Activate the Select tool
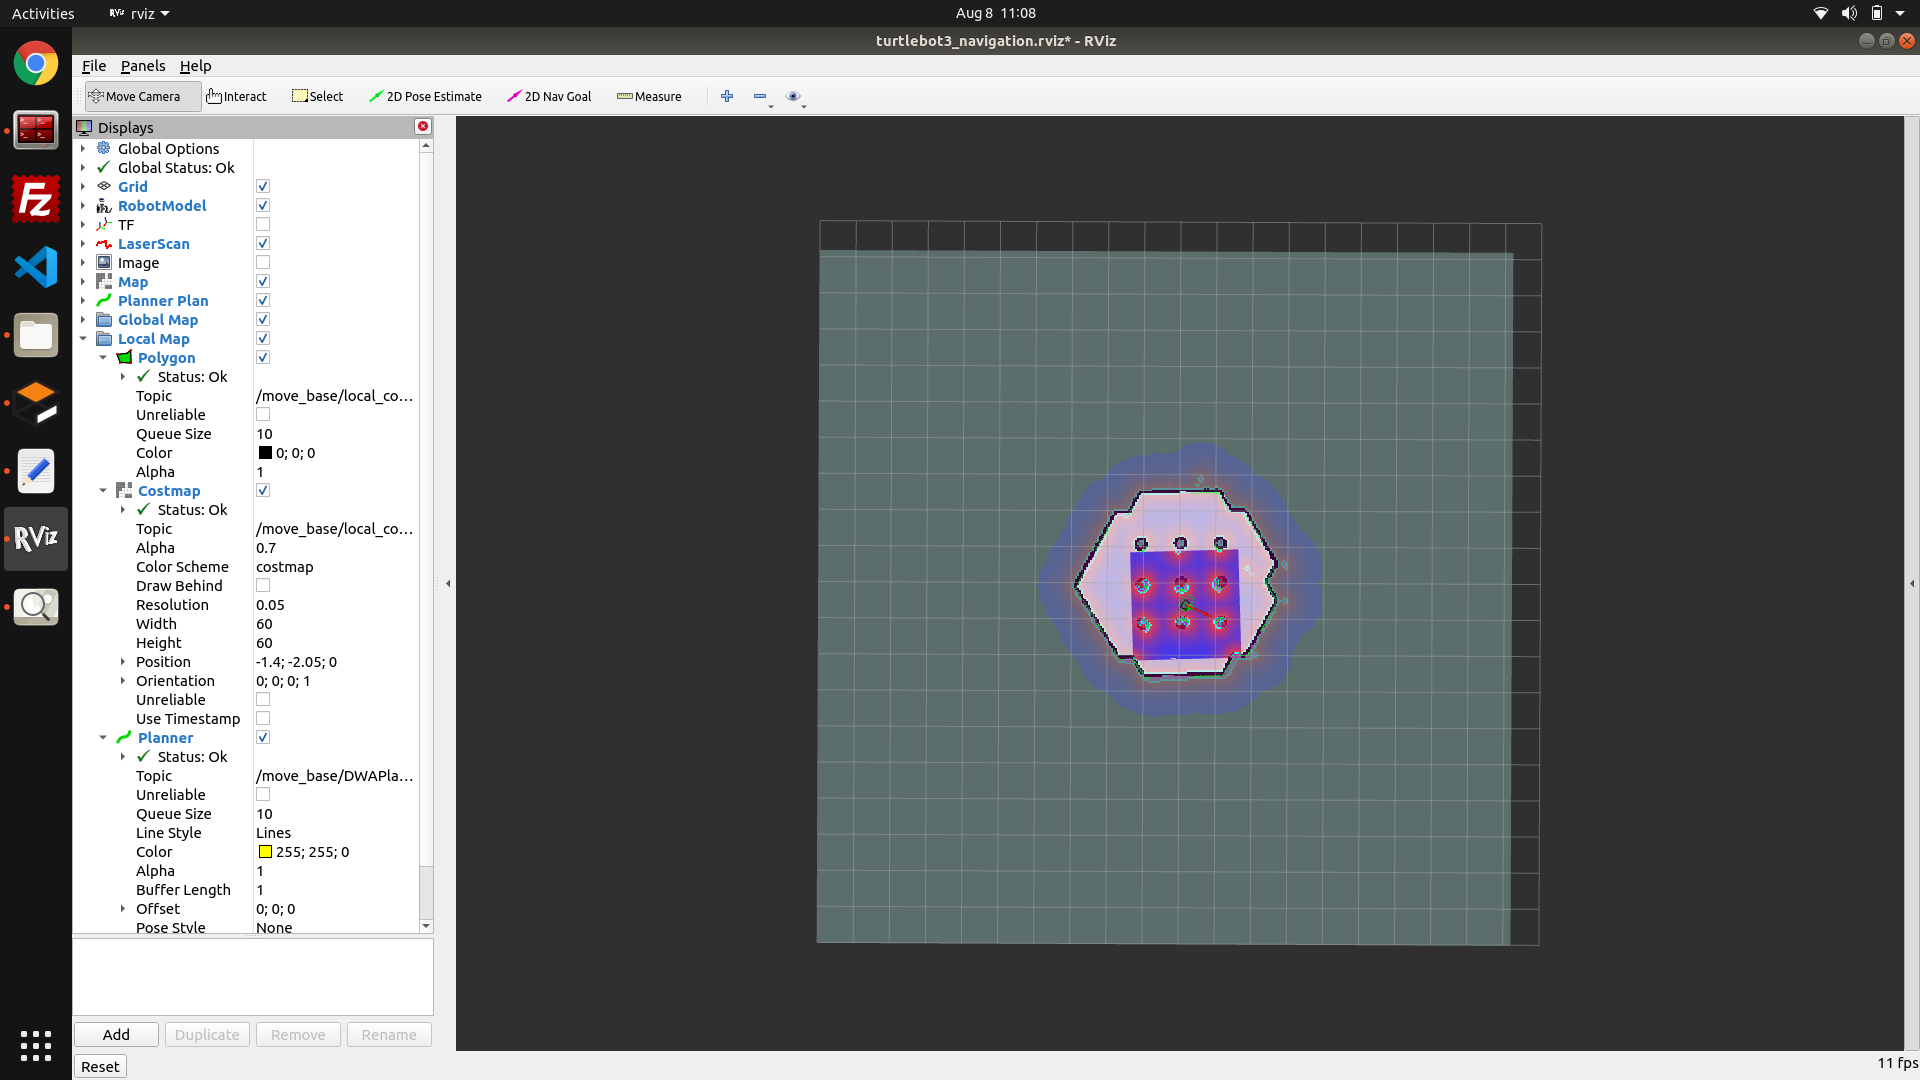This screenshot has width=1920, height=1080. [317, 96]
